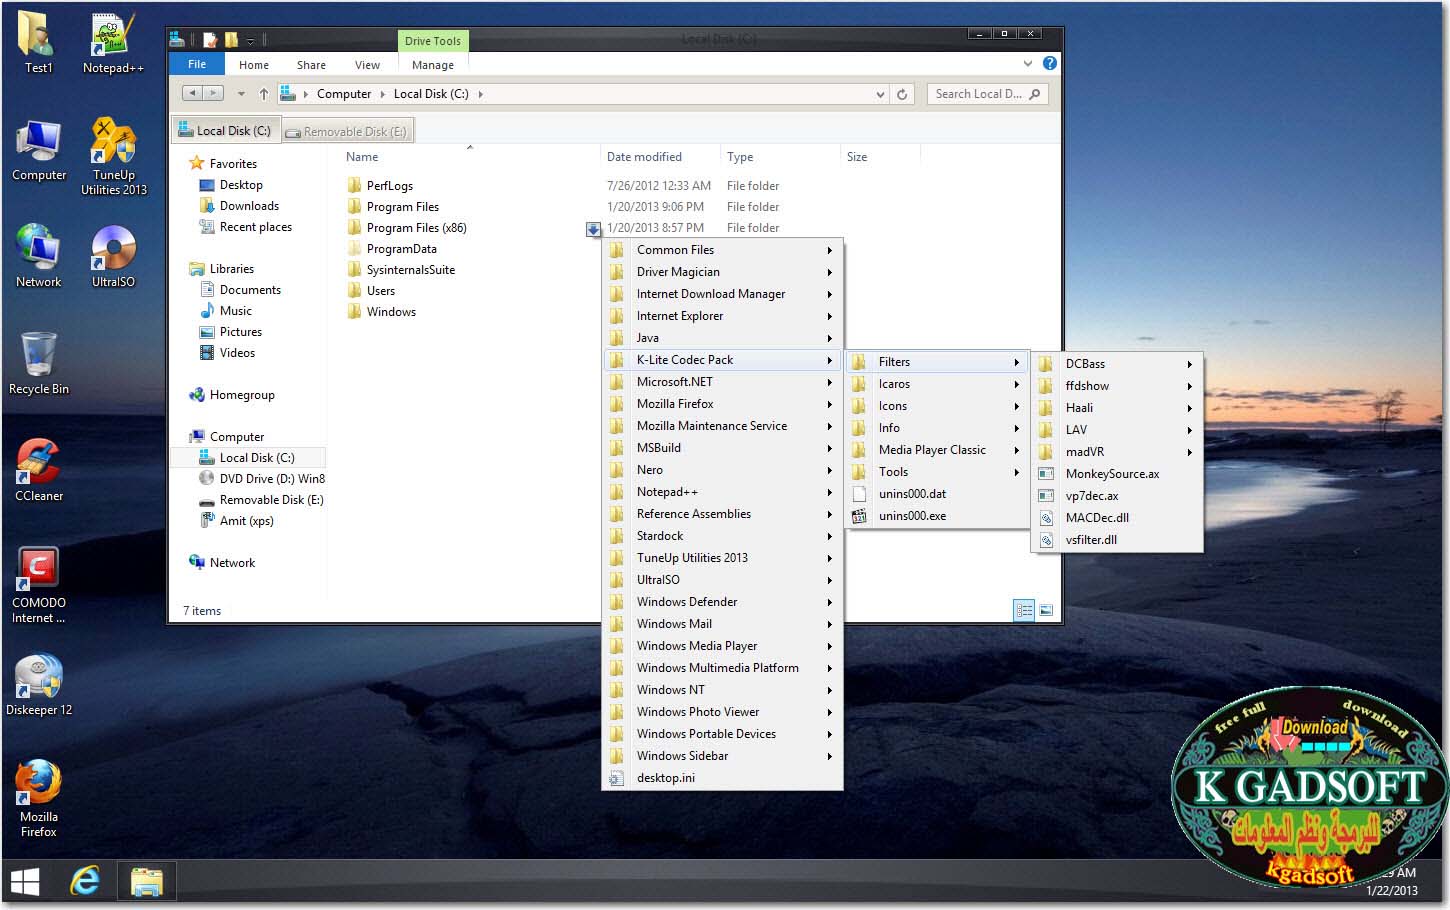1450x910 pixels.
Task: Select Downloads in Favorites pane
Action: click(249, 206)
